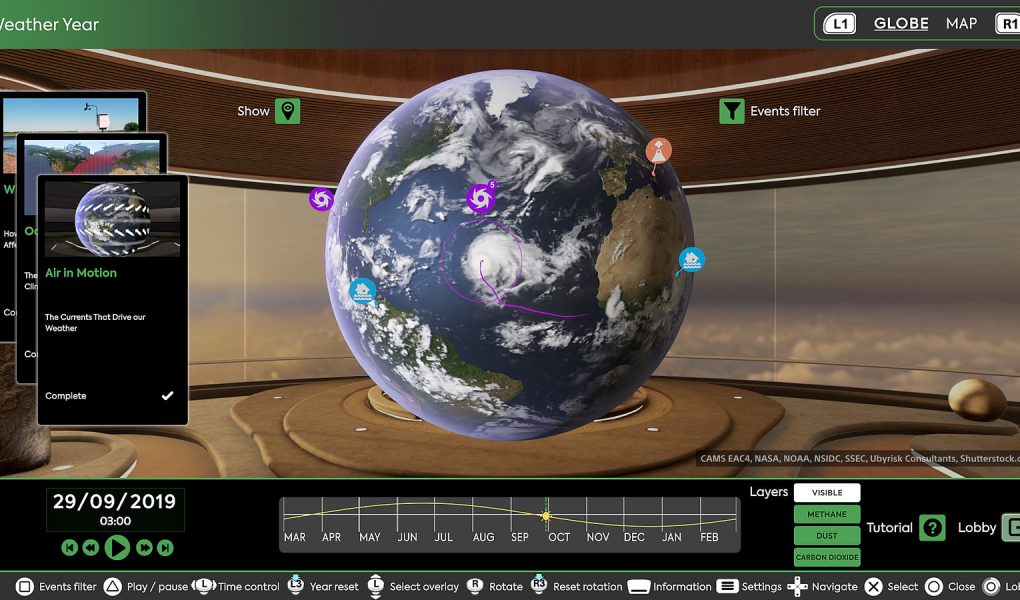Click the volcano event marker near Europe

(x=658, y=151)
